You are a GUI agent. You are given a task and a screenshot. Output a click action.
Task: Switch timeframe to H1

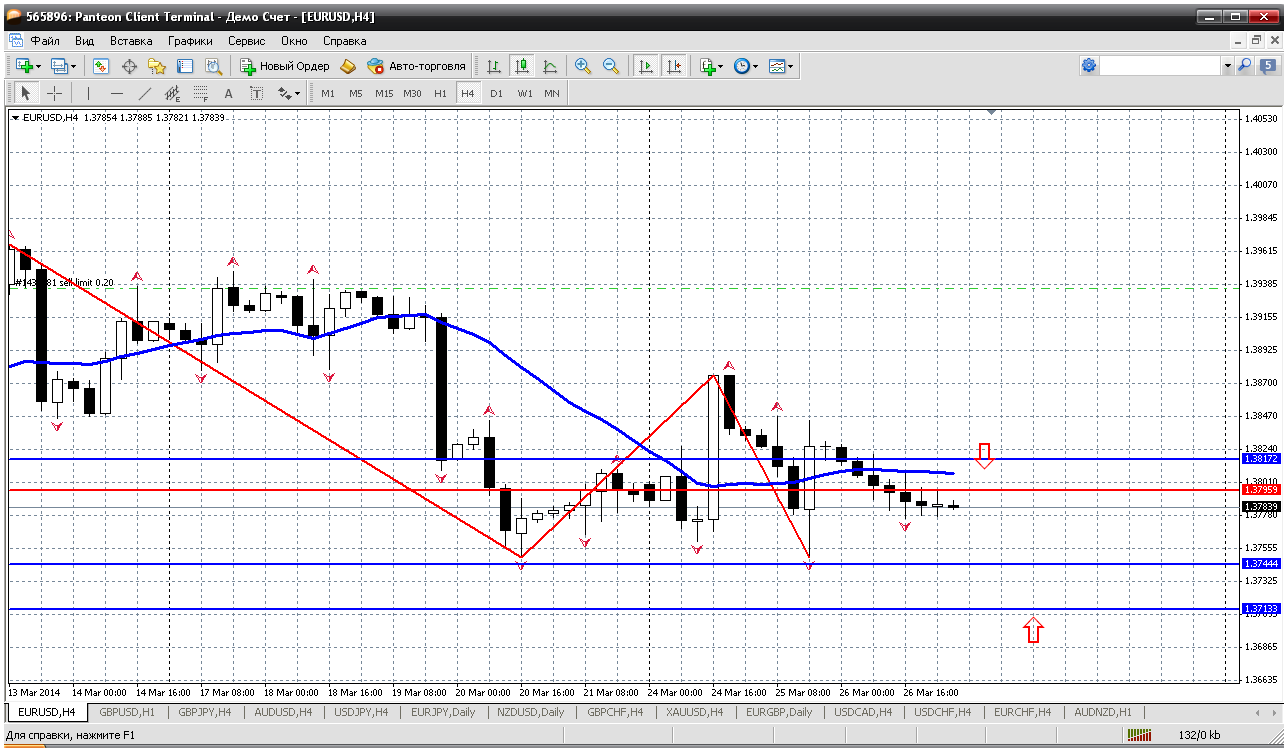440,93
